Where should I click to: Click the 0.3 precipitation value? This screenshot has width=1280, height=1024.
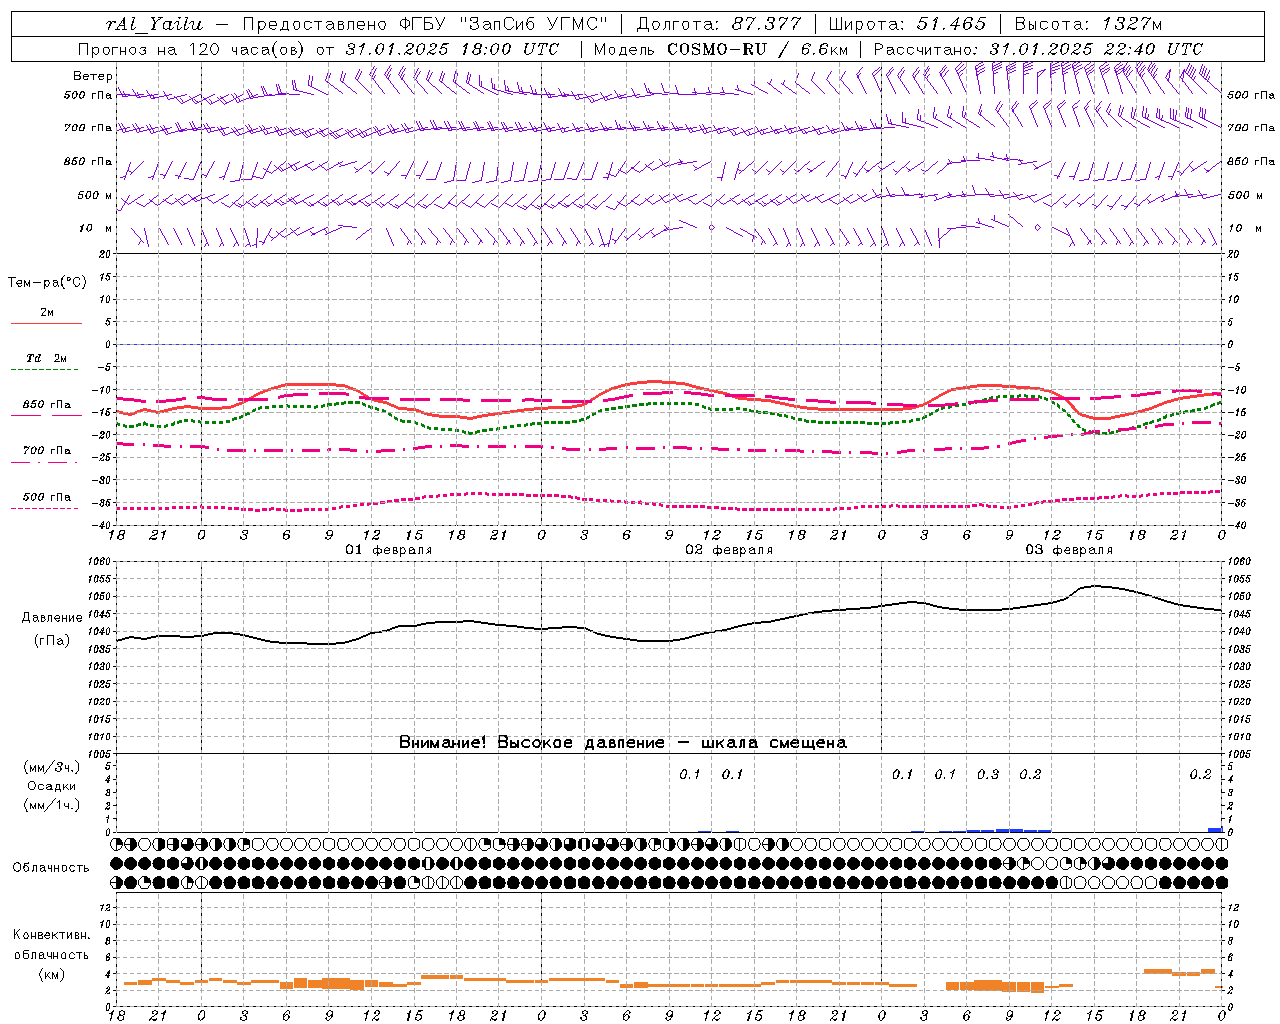point(988,775)
